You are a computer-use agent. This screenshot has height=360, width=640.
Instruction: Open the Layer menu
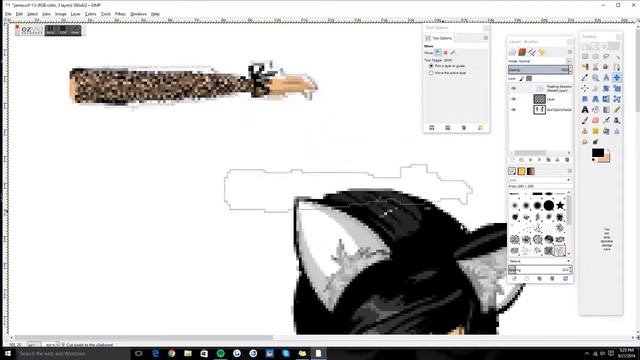[x=76, y=14]
